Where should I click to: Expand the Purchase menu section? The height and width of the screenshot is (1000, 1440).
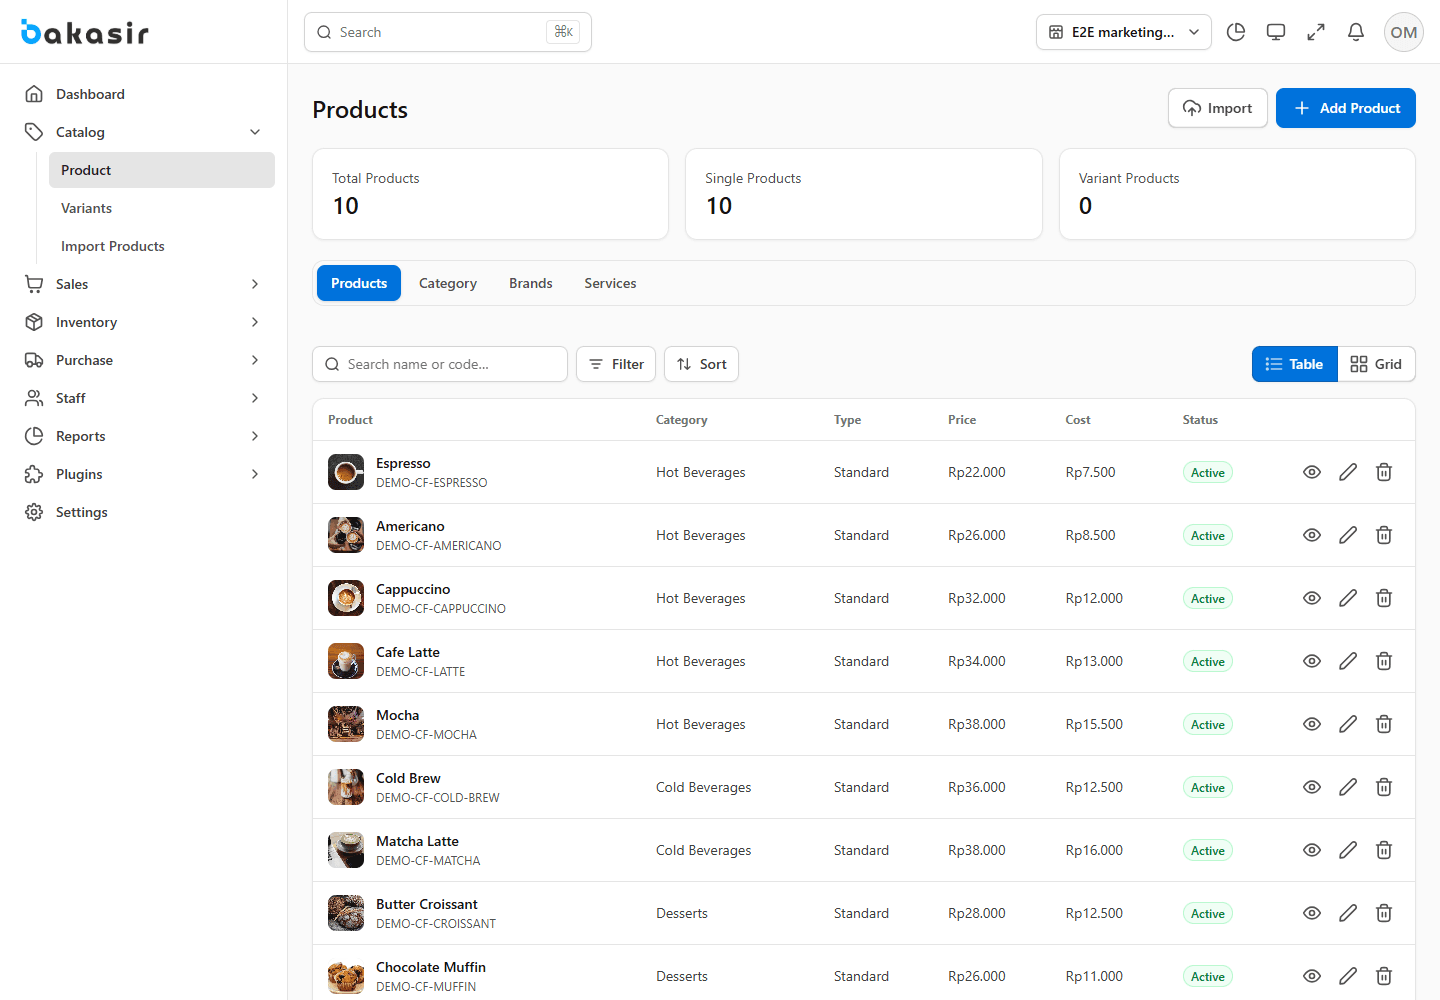[144, 360]
